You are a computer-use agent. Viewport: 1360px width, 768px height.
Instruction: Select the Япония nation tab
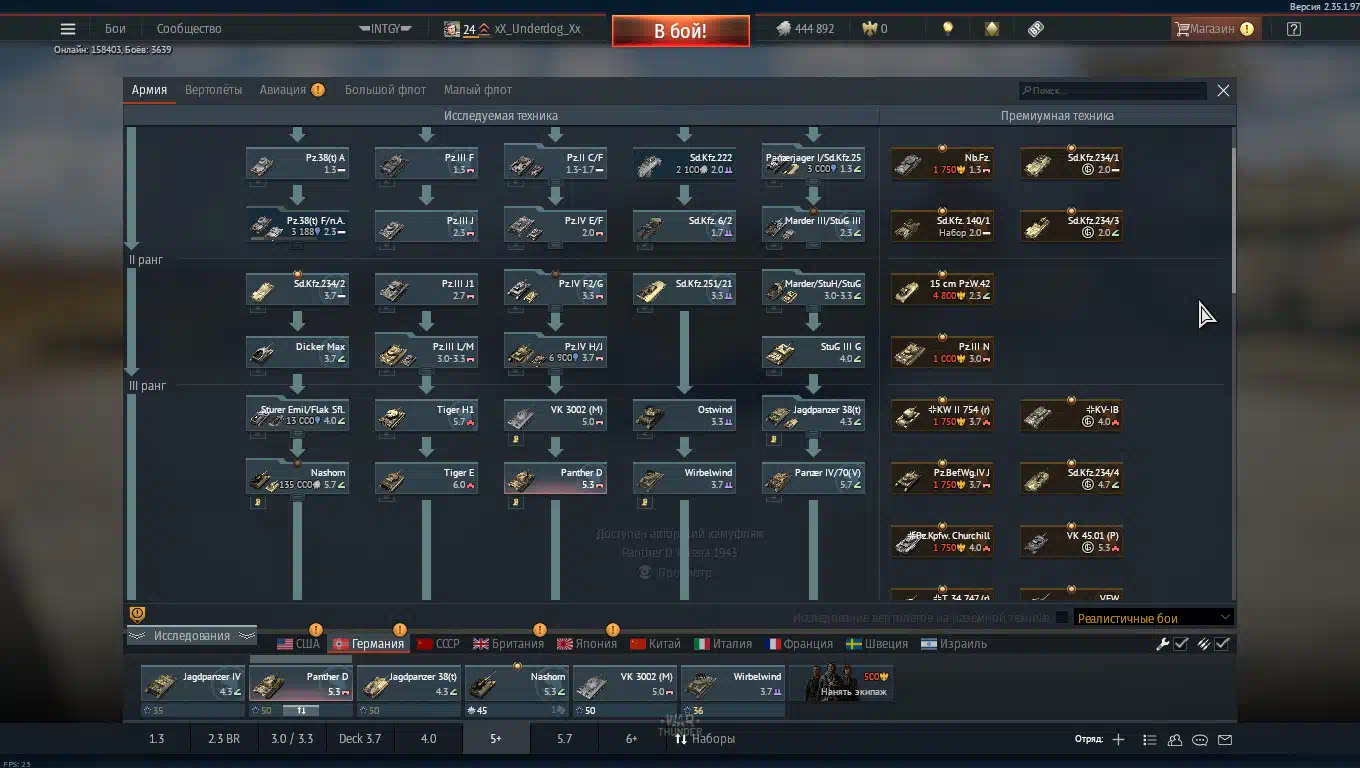click(x=587, y=644)
